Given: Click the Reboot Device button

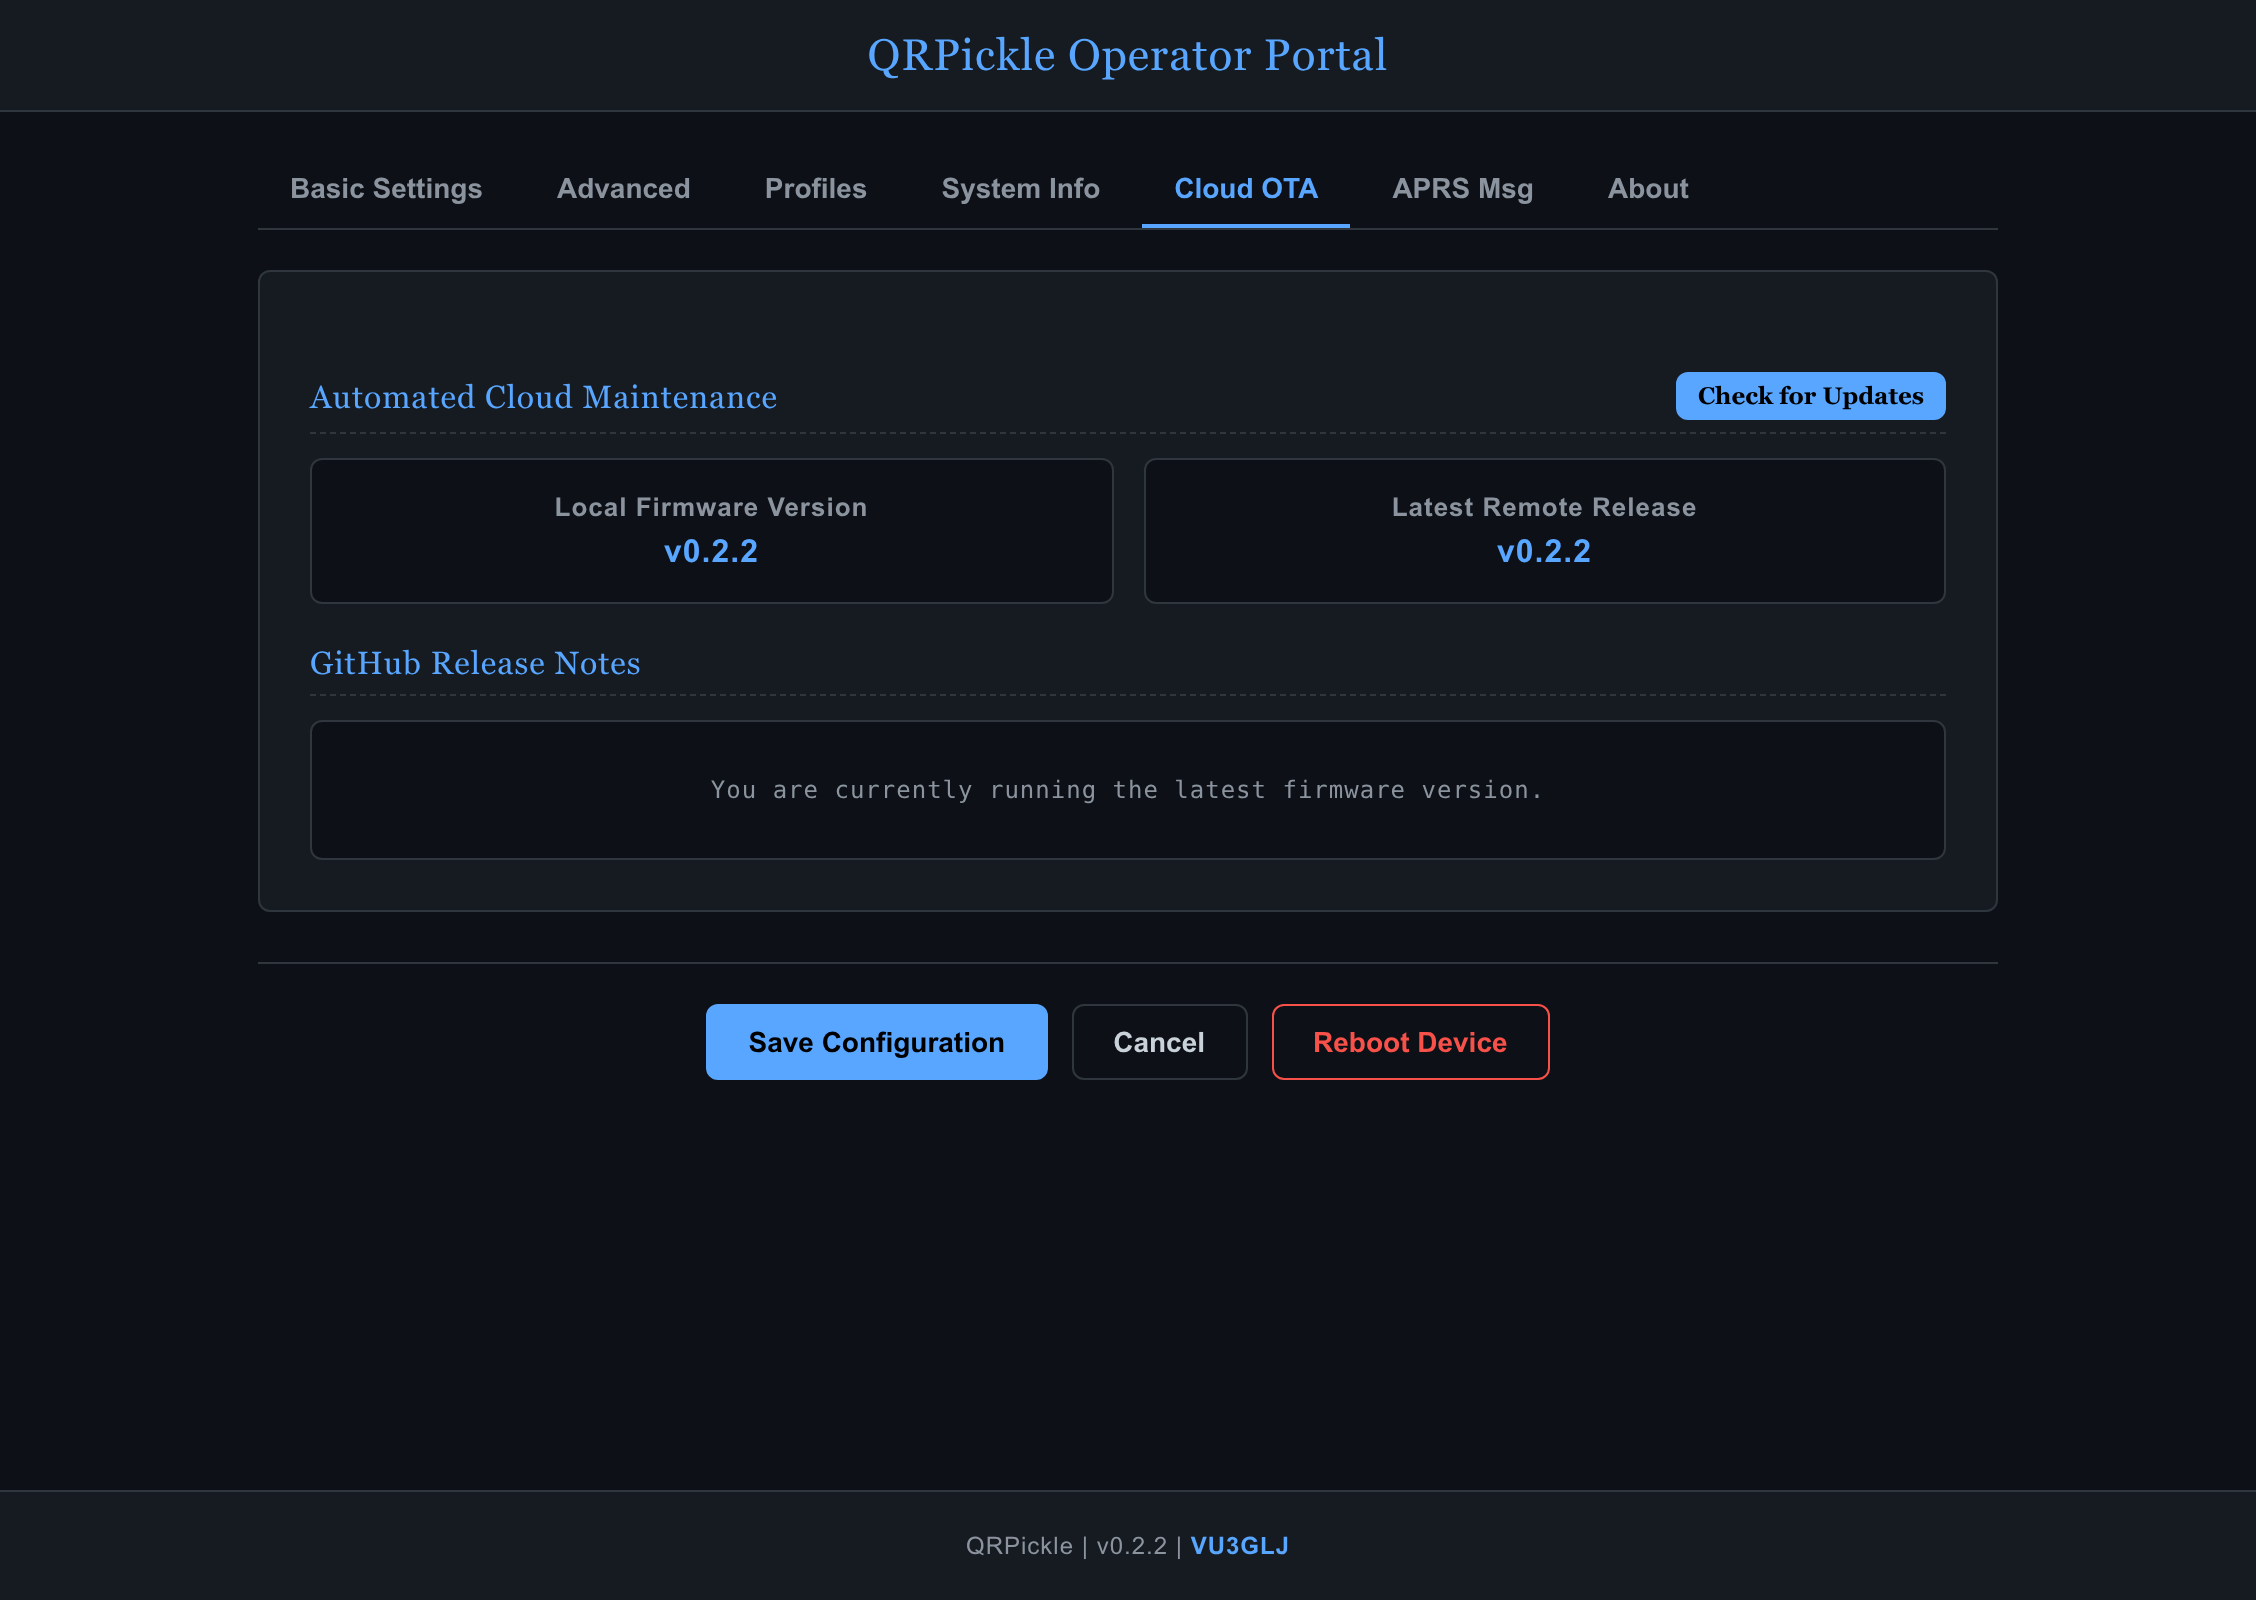Looking at the screenshot, I should (x=1410, y=1042).
